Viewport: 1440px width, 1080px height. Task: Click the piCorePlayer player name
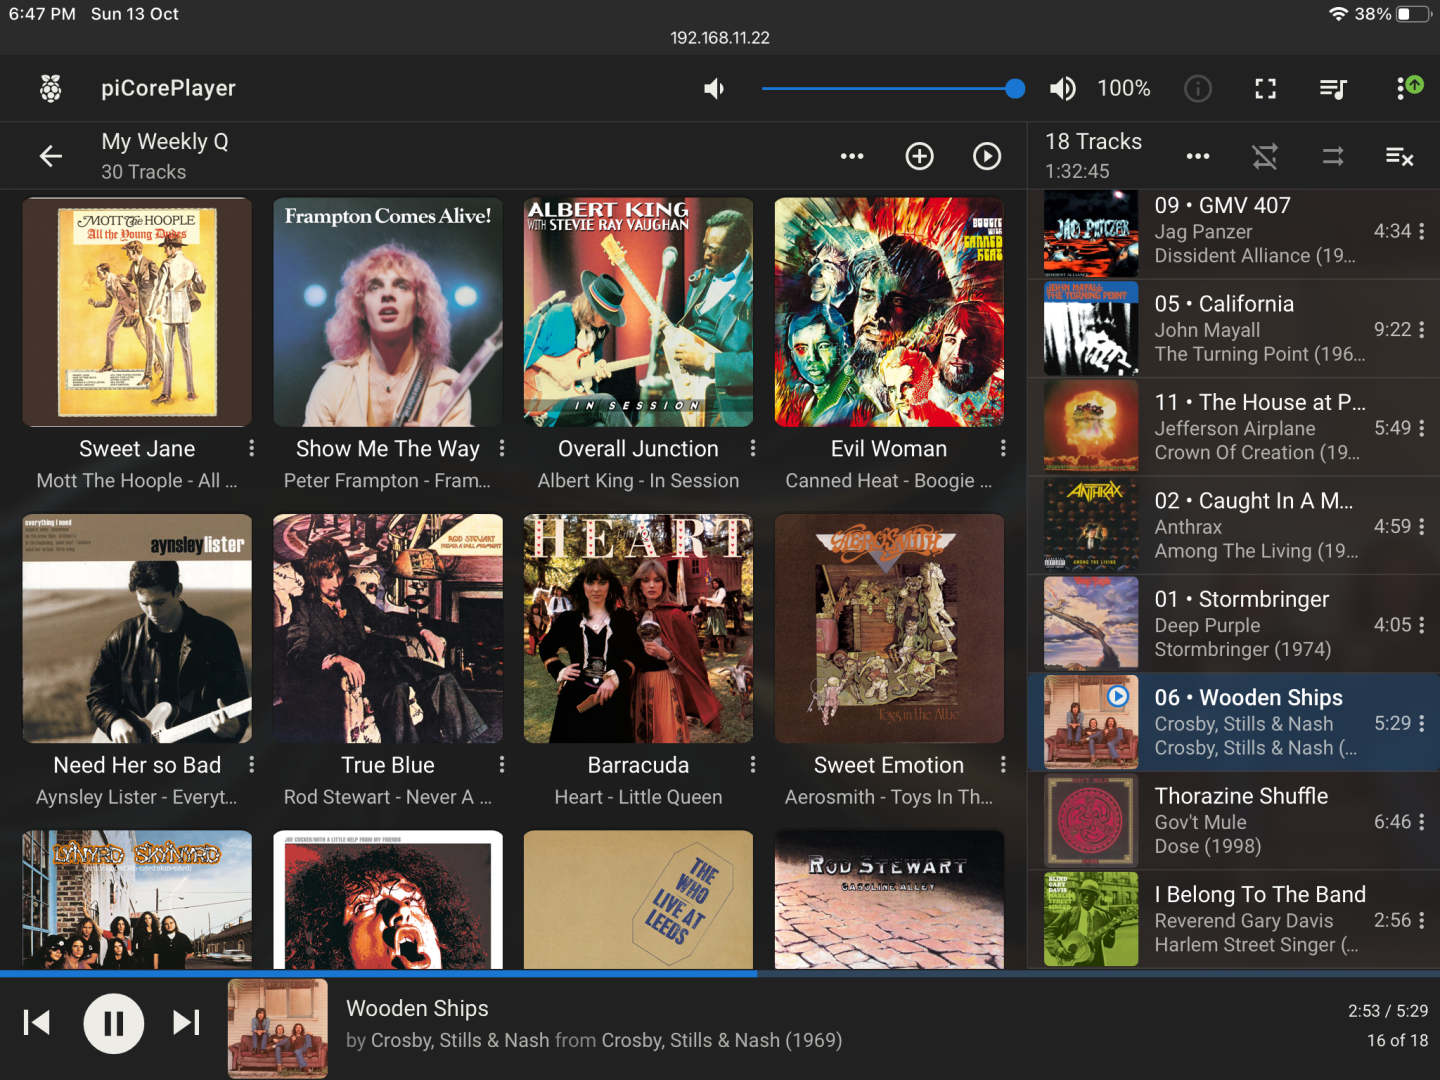168,88
